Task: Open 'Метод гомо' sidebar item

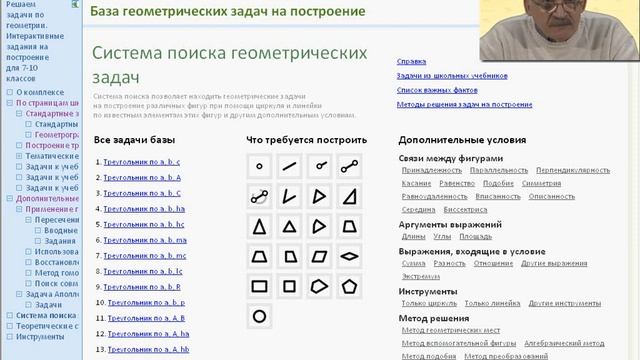Action: click(x=57, y=273)
